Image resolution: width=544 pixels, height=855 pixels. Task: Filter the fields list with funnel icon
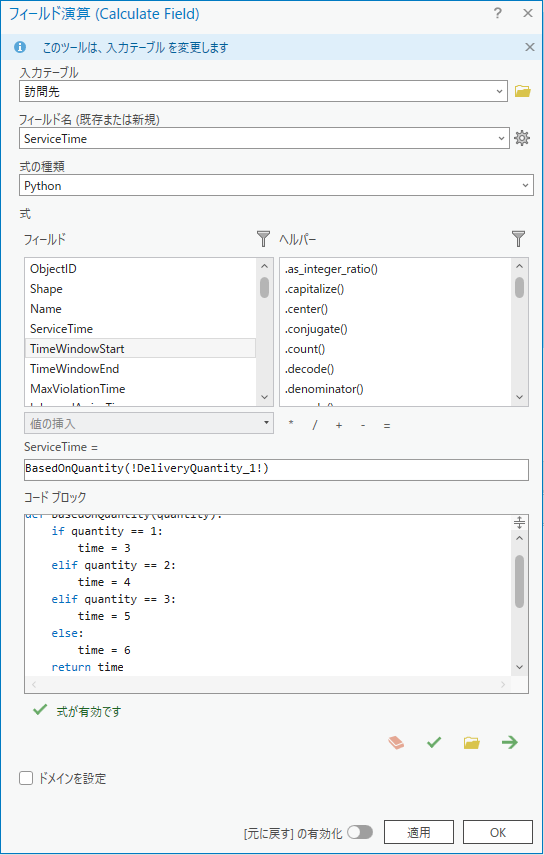[x=263, y=239]
